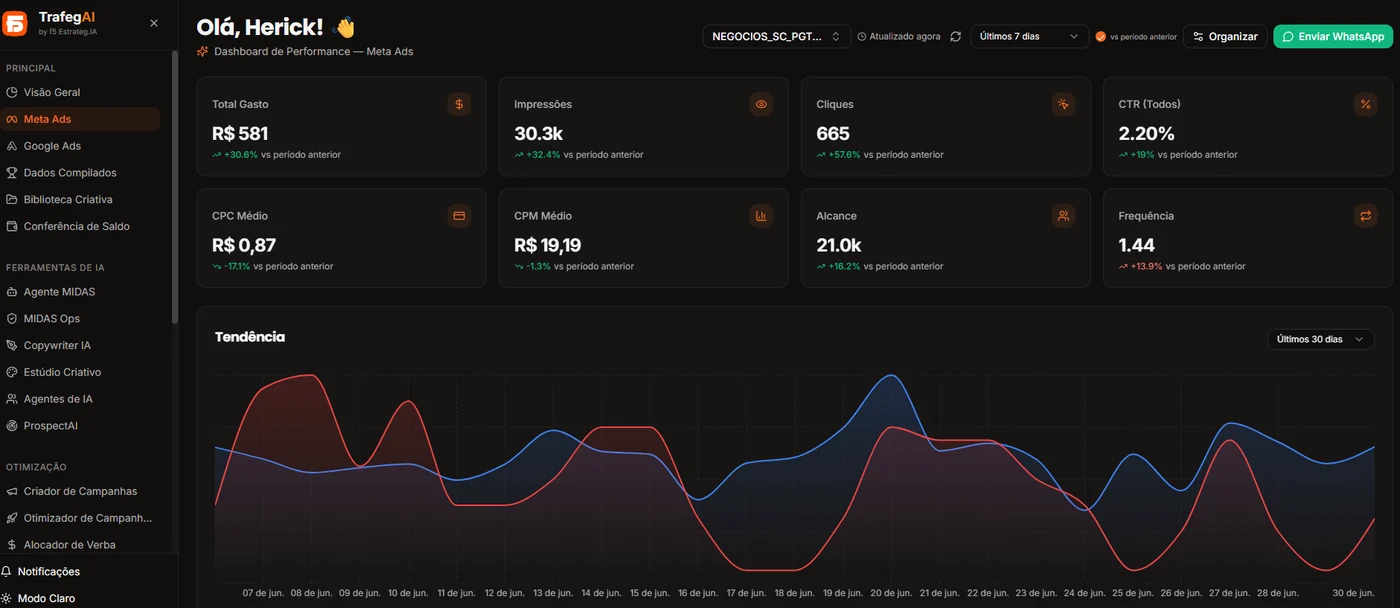Screen dimensions: 1400x608
Task: Click the megaphone icon by Criador de Campanhas
Action: [12, 491]
